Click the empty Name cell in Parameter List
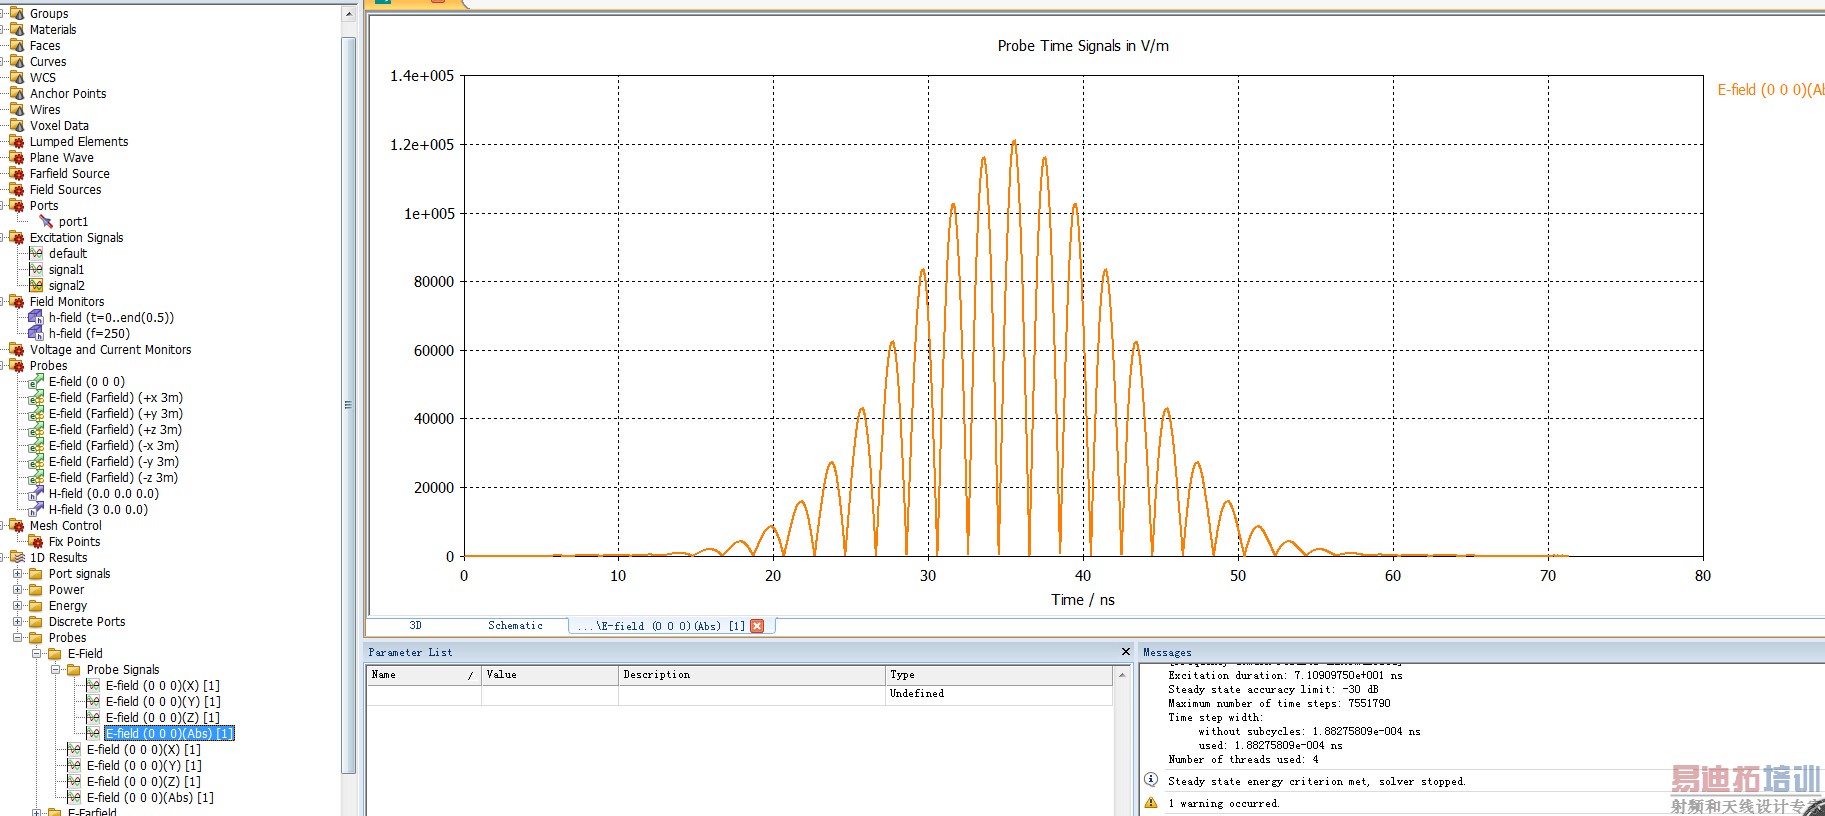 coord(424,694)
